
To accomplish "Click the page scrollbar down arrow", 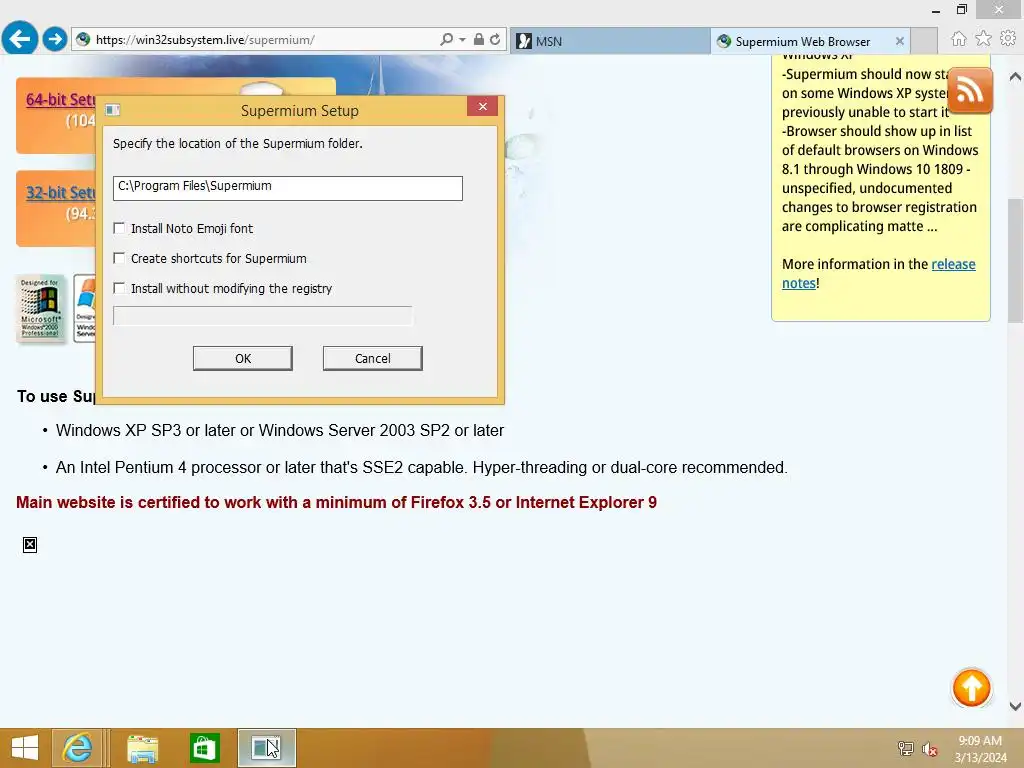I will click(x=1015, y=706).
